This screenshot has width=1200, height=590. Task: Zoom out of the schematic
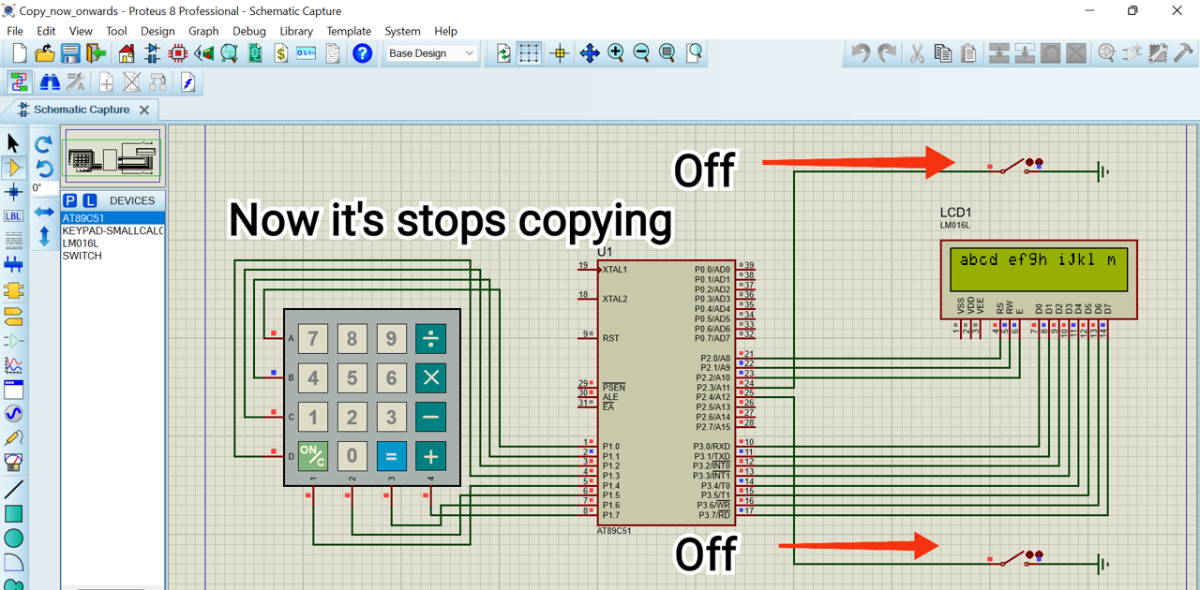pyautogui.click(x=641, y=54)
